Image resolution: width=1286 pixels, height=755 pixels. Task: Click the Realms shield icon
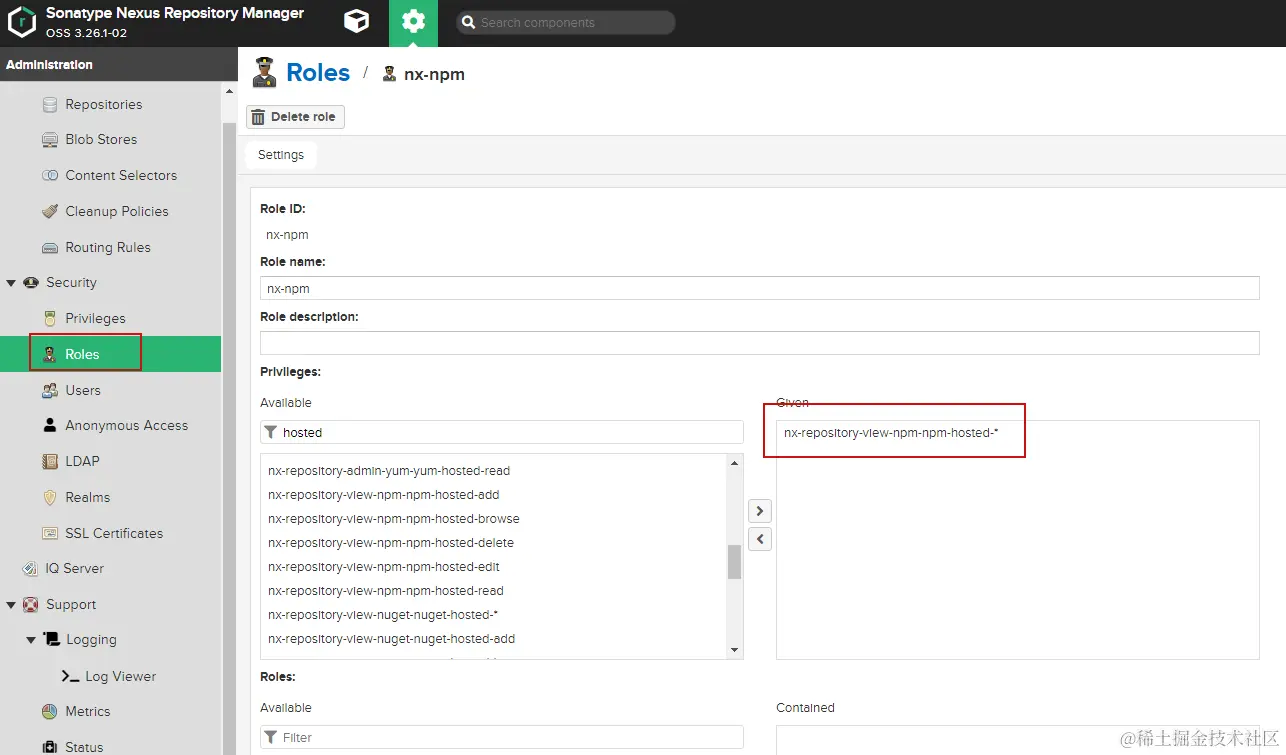50,497
